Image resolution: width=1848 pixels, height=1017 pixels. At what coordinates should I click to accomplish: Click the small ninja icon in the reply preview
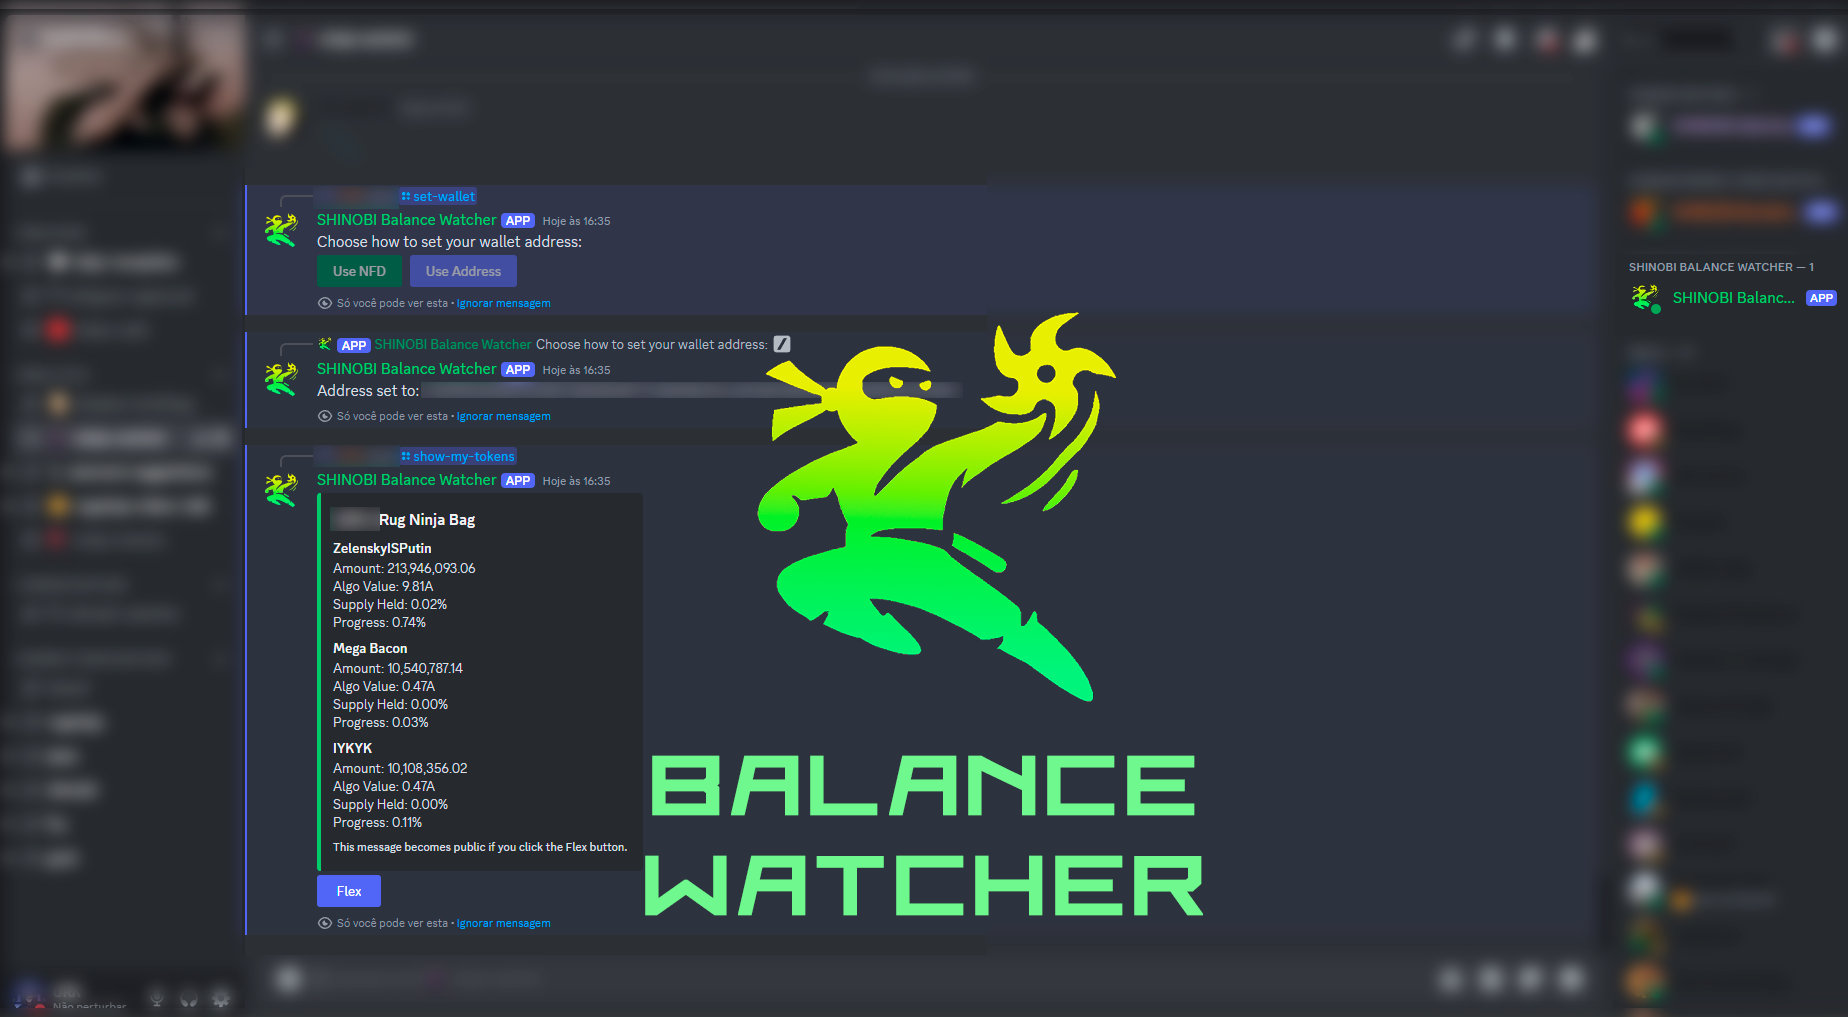tap(325, 344)
